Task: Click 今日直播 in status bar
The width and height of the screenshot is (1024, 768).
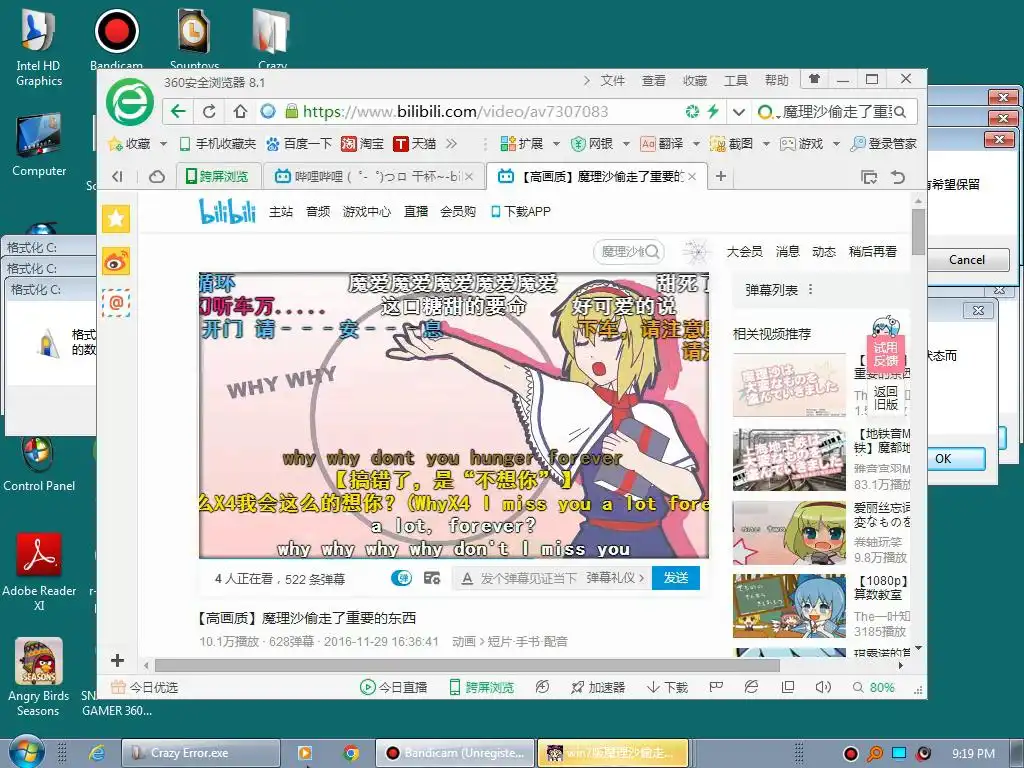Action: [394, 687]
